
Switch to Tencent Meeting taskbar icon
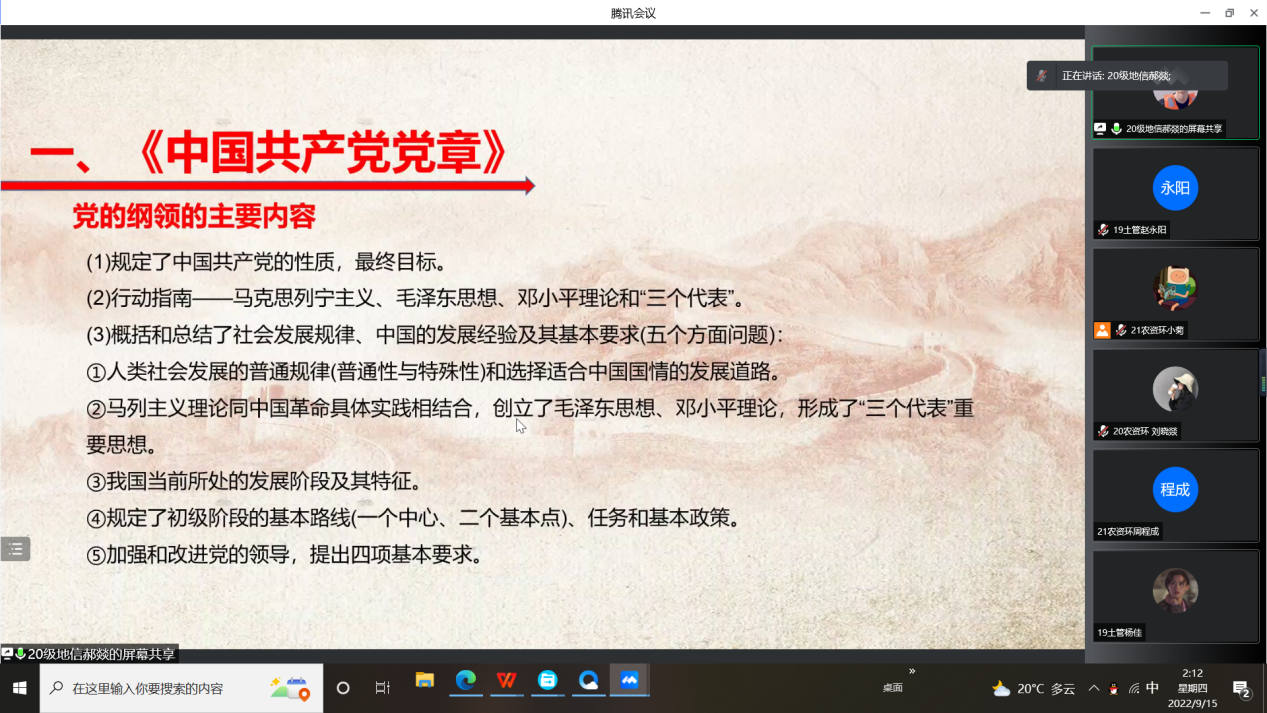coord(629,681)
